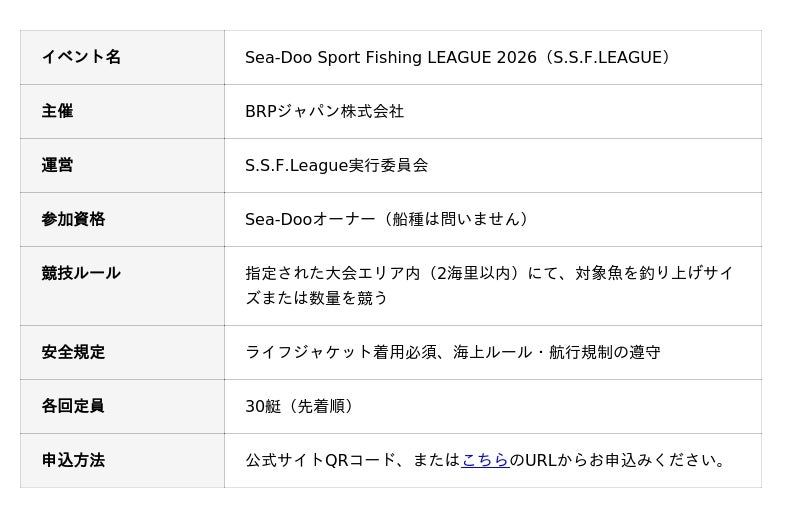This screenshot has width=800, height=518.
Task: Click the 安全規定 row label
Action: click(73, 352)
